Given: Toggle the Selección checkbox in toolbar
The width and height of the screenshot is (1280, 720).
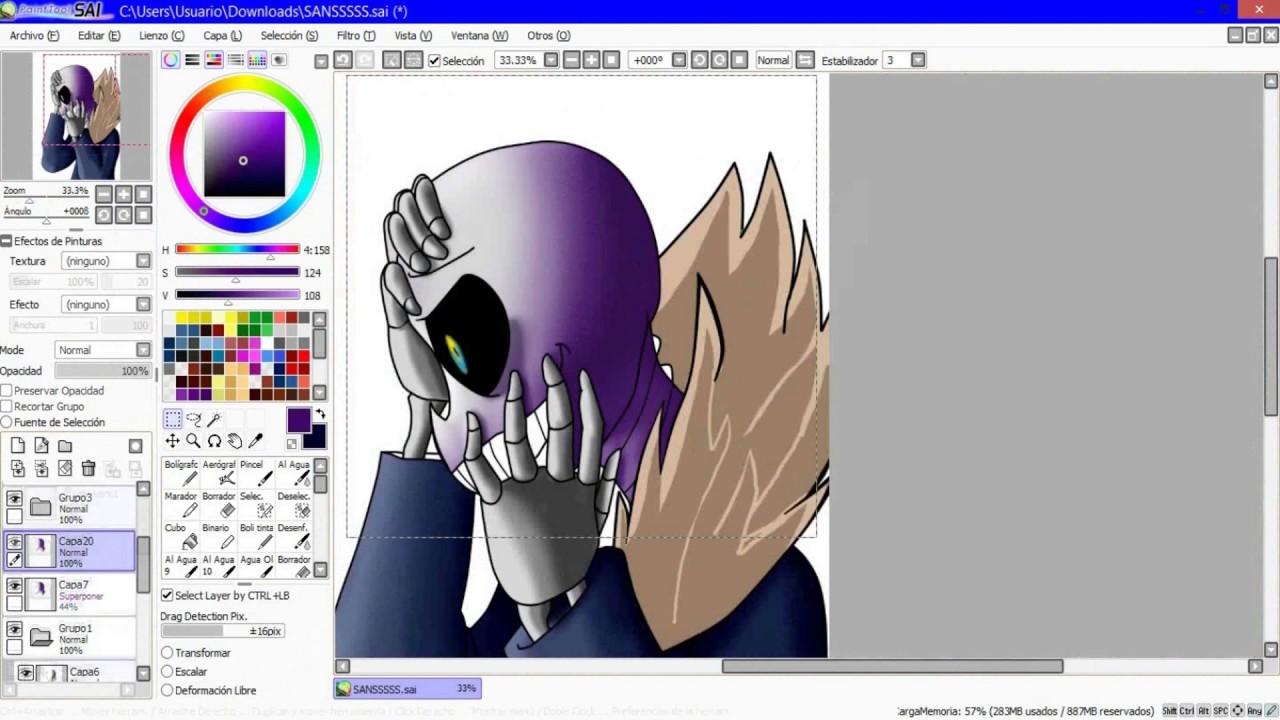Looking at the screenshot, I should [434, 61].
